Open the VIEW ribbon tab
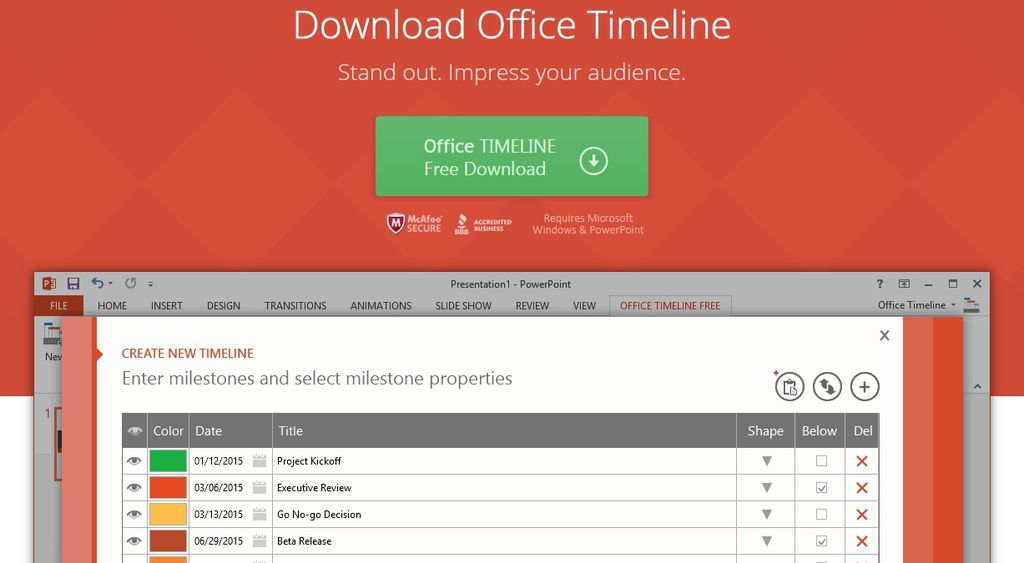 (x=584, y=306)
